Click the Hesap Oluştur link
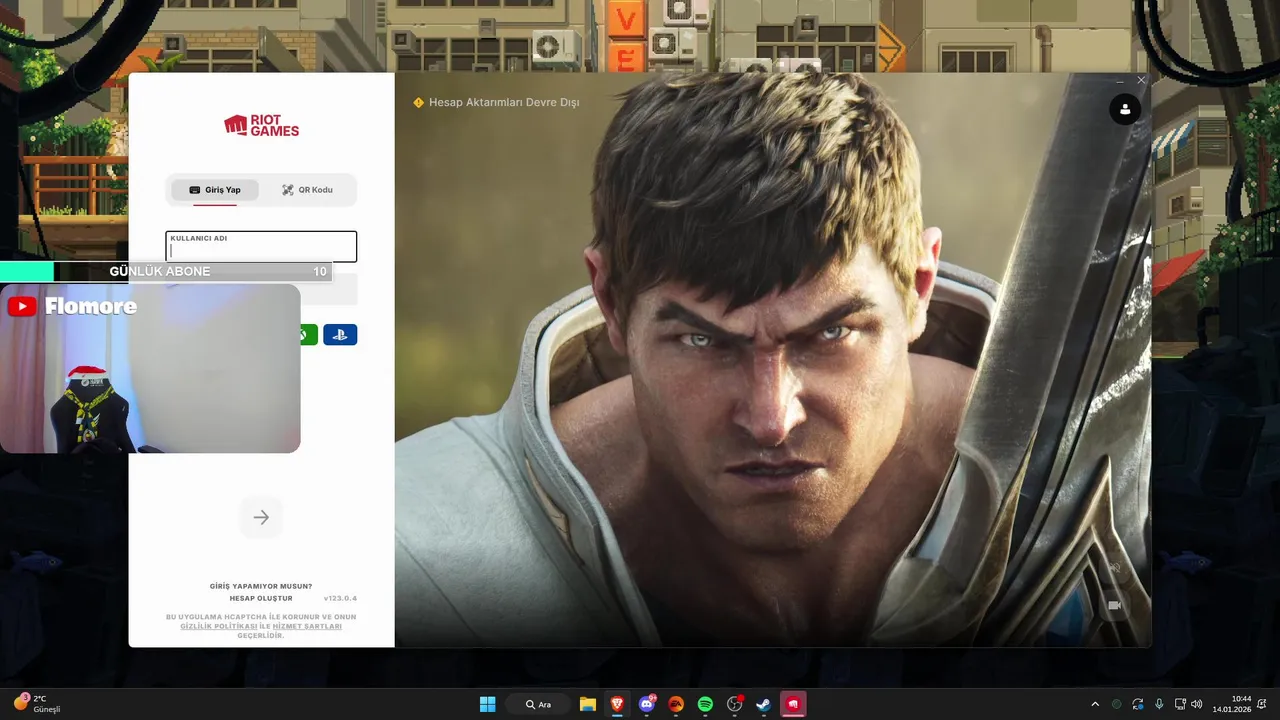1280x720 pixels. (261, 598)
